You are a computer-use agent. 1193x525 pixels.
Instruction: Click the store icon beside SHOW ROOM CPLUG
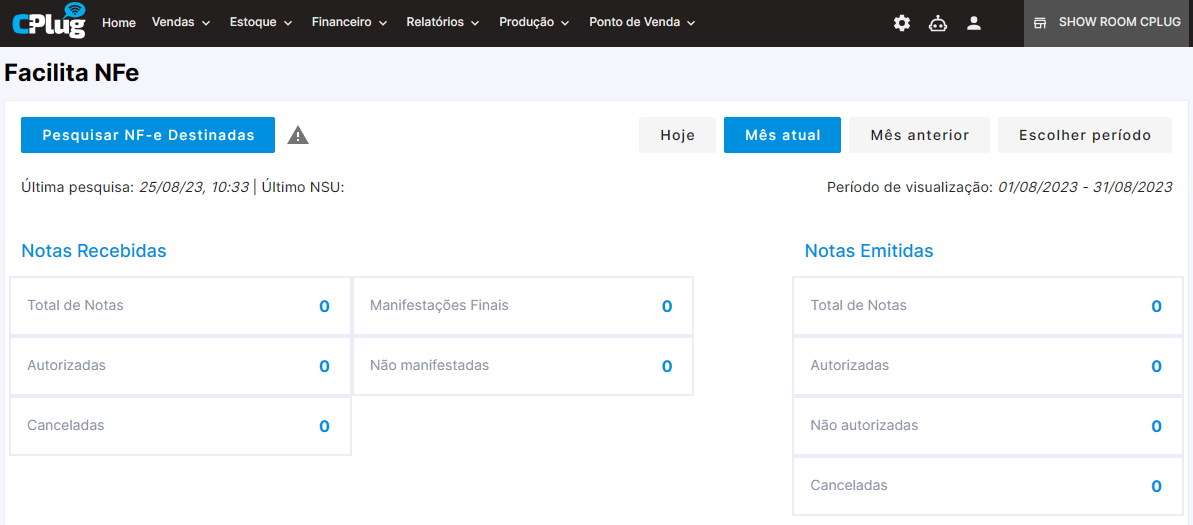pyautogui.click(x=1040, y=23)
